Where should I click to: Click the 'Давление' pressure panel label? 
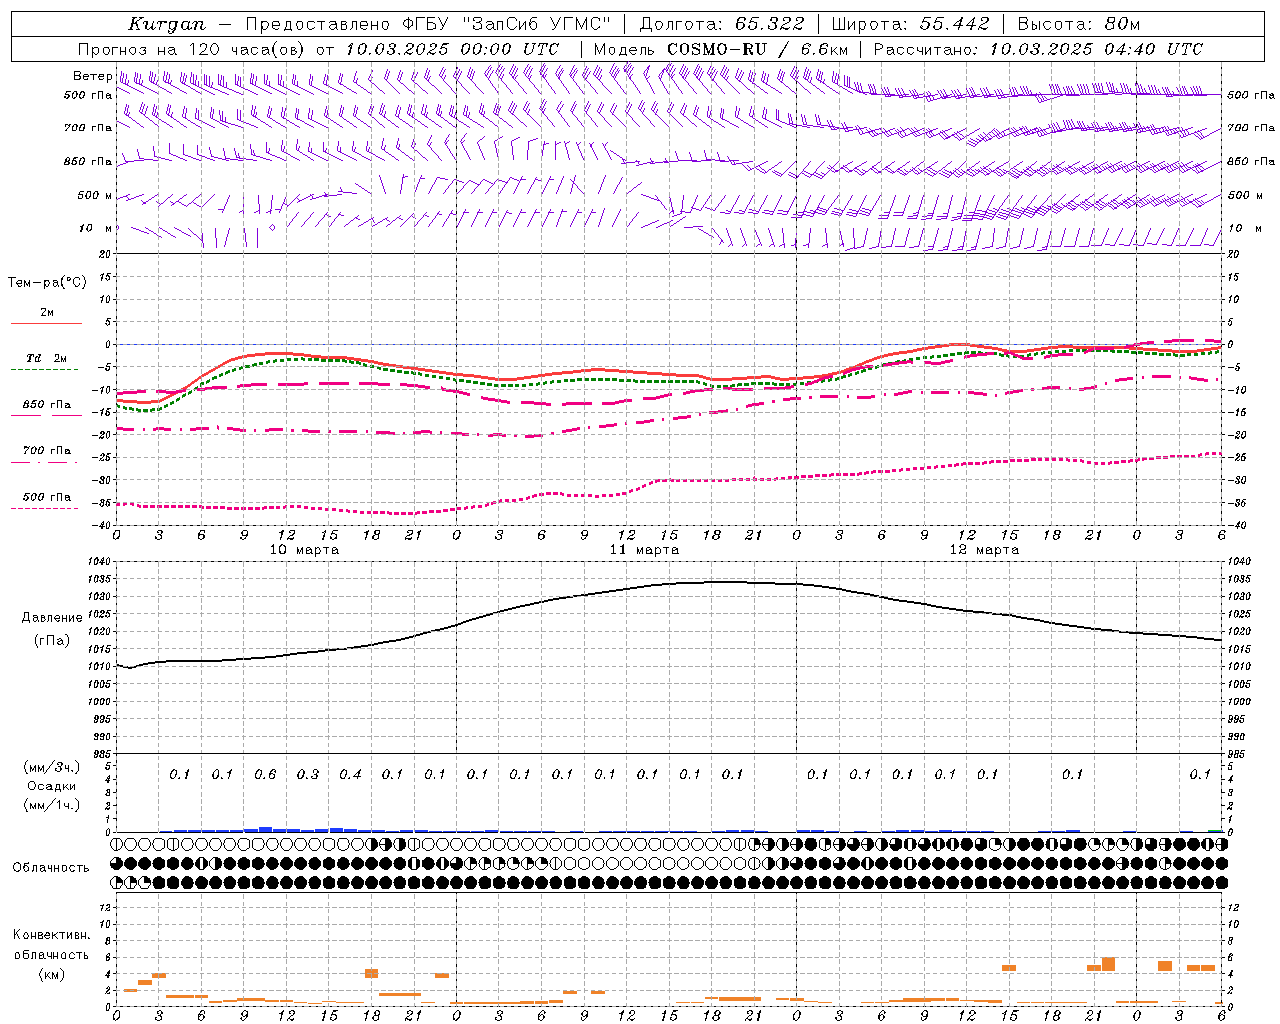point(52,617)
